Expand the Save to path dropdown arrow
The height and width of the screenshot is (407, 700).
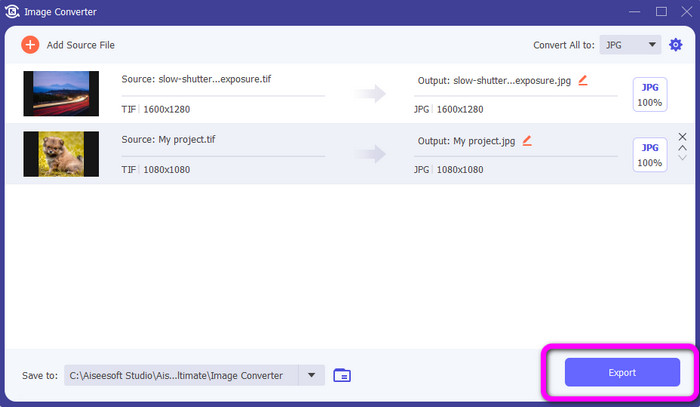pyautogui.click(x=312, y=375)
